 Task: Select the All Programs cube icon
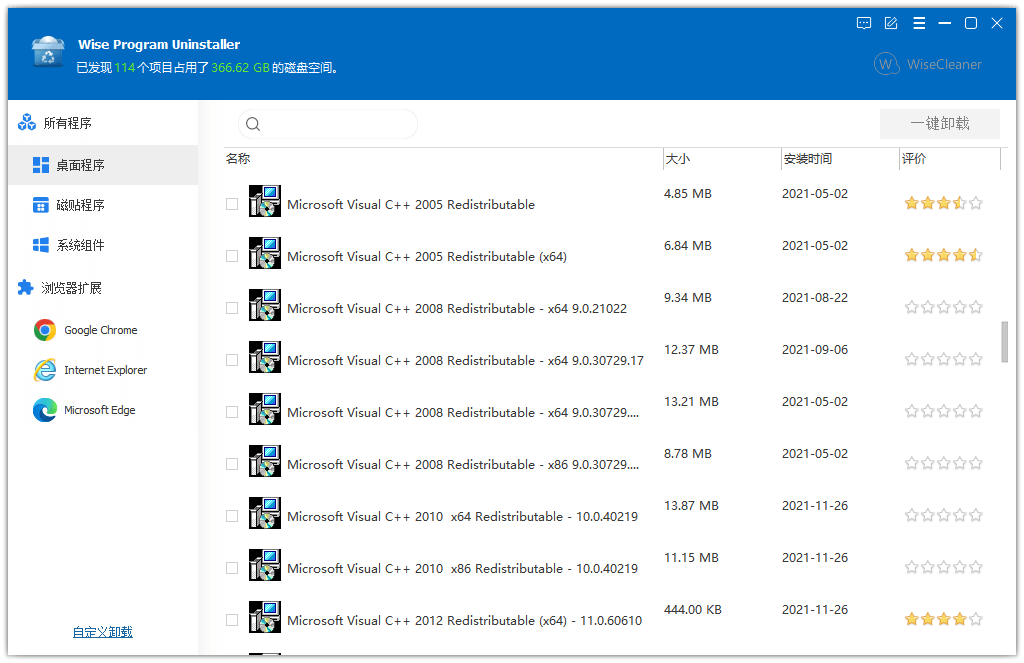(25, 120)
